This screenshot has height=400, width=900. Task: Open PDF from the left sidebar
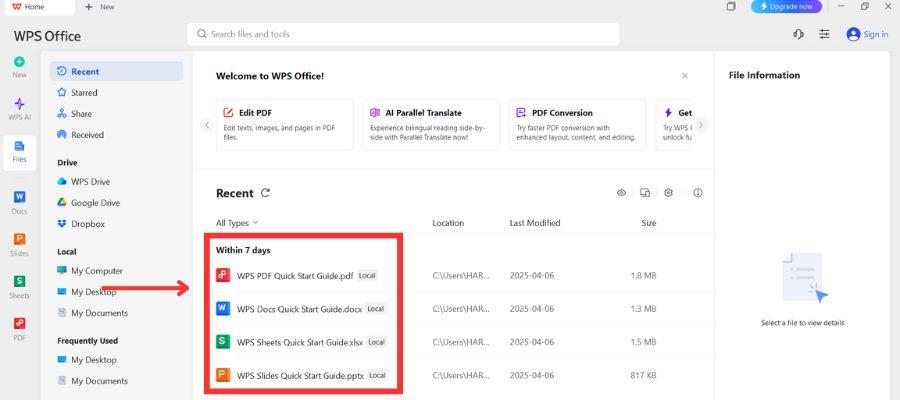[20, 329]
